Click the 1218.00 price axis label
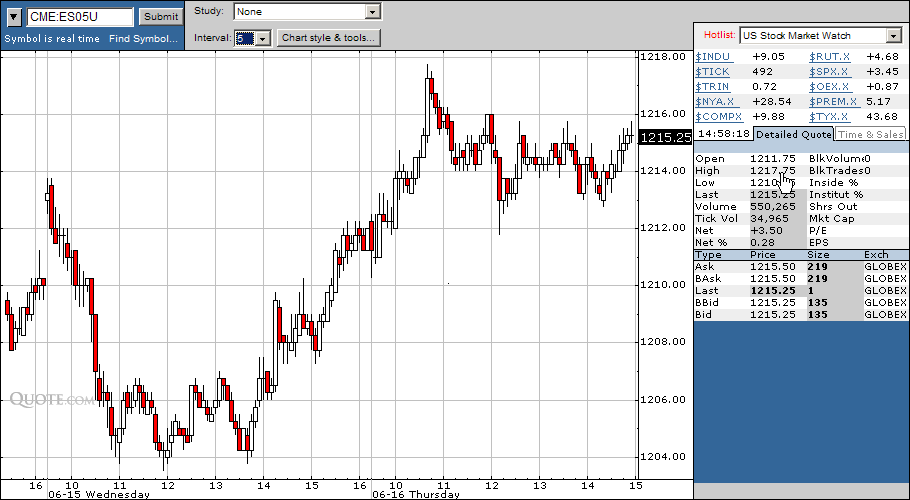Screen dimensions: 910x500 [x=662, y=57]
